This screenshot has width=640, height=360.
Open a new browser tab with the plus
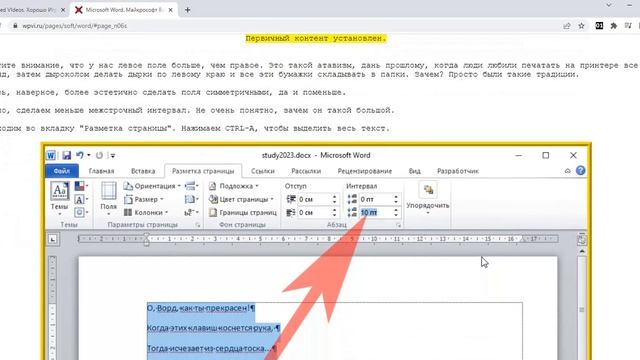click(x=187, y=10)
